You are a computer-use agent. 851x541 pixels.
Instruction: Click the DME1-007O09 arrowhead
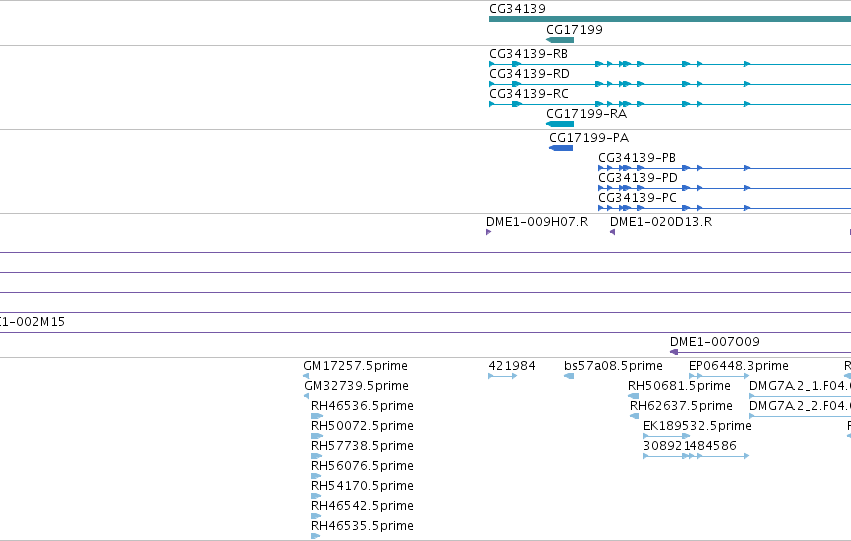tap(674, 352)
